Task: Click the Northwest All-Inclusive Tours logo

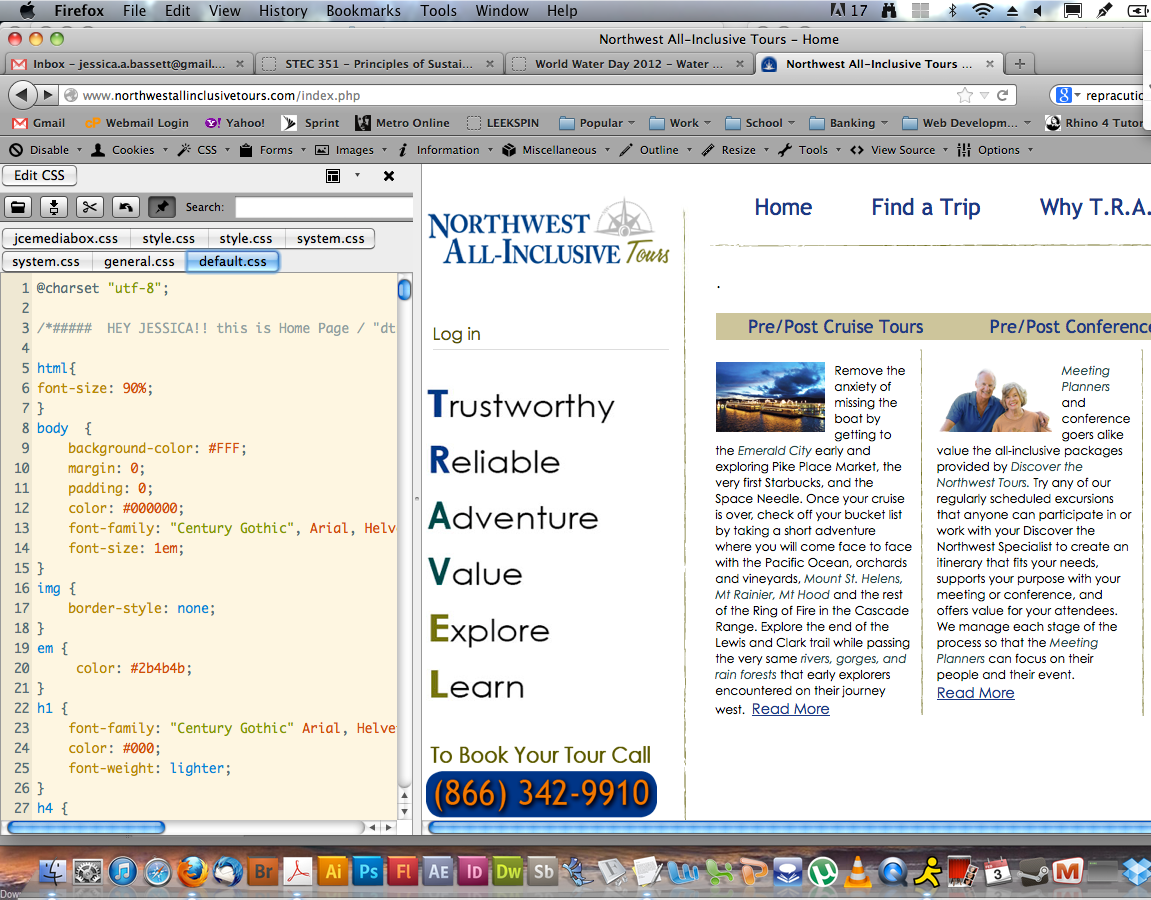Action: point(548,233)
